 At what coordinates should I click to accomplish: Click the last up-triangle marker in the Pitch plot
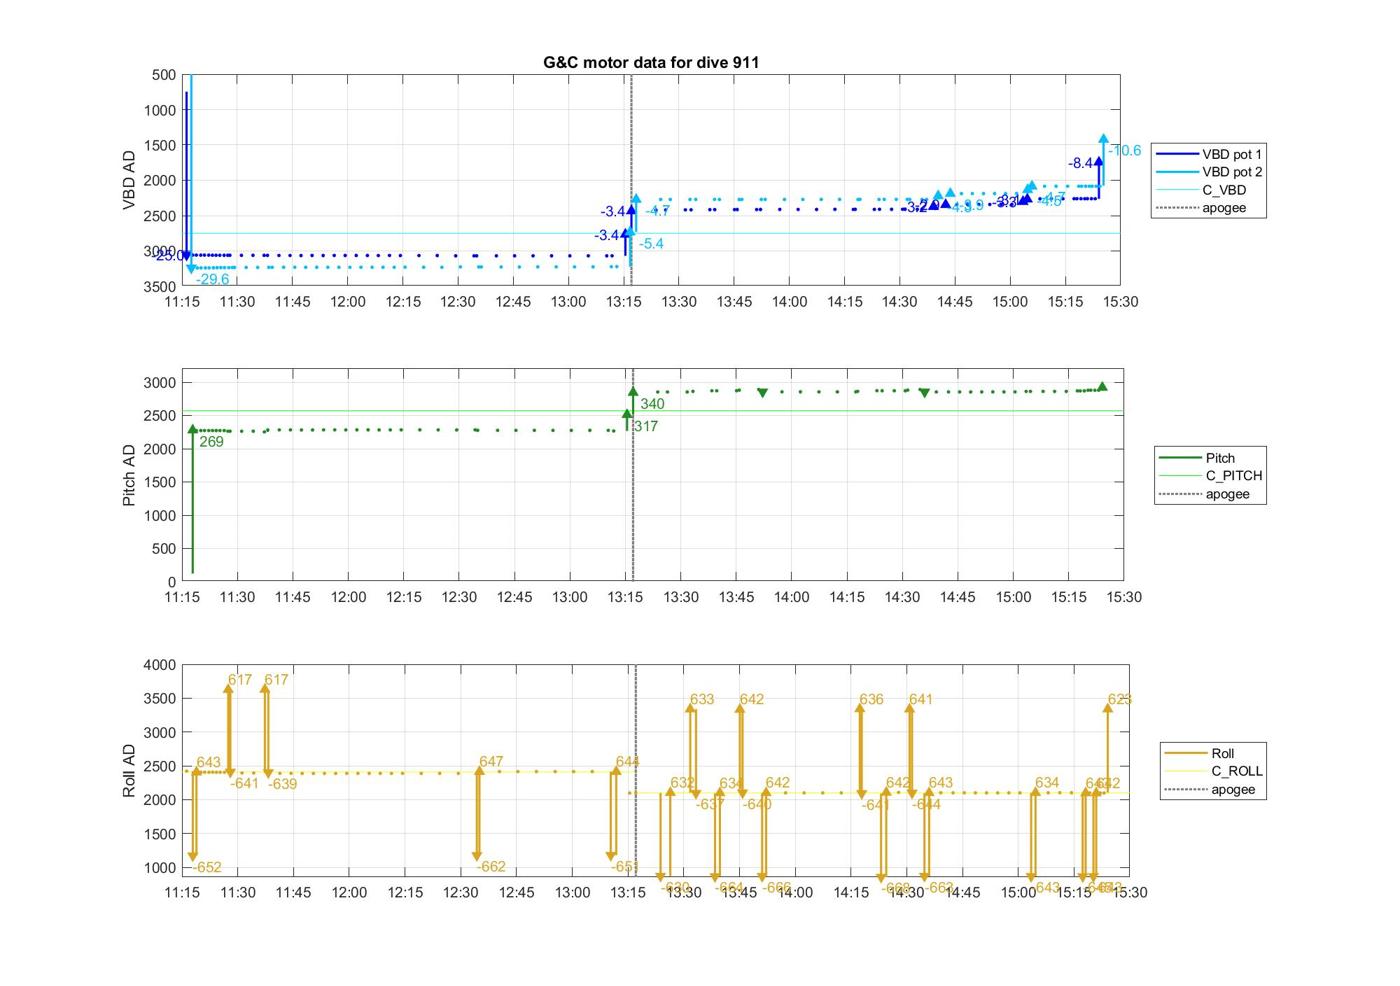click(x=1102, y=387)
